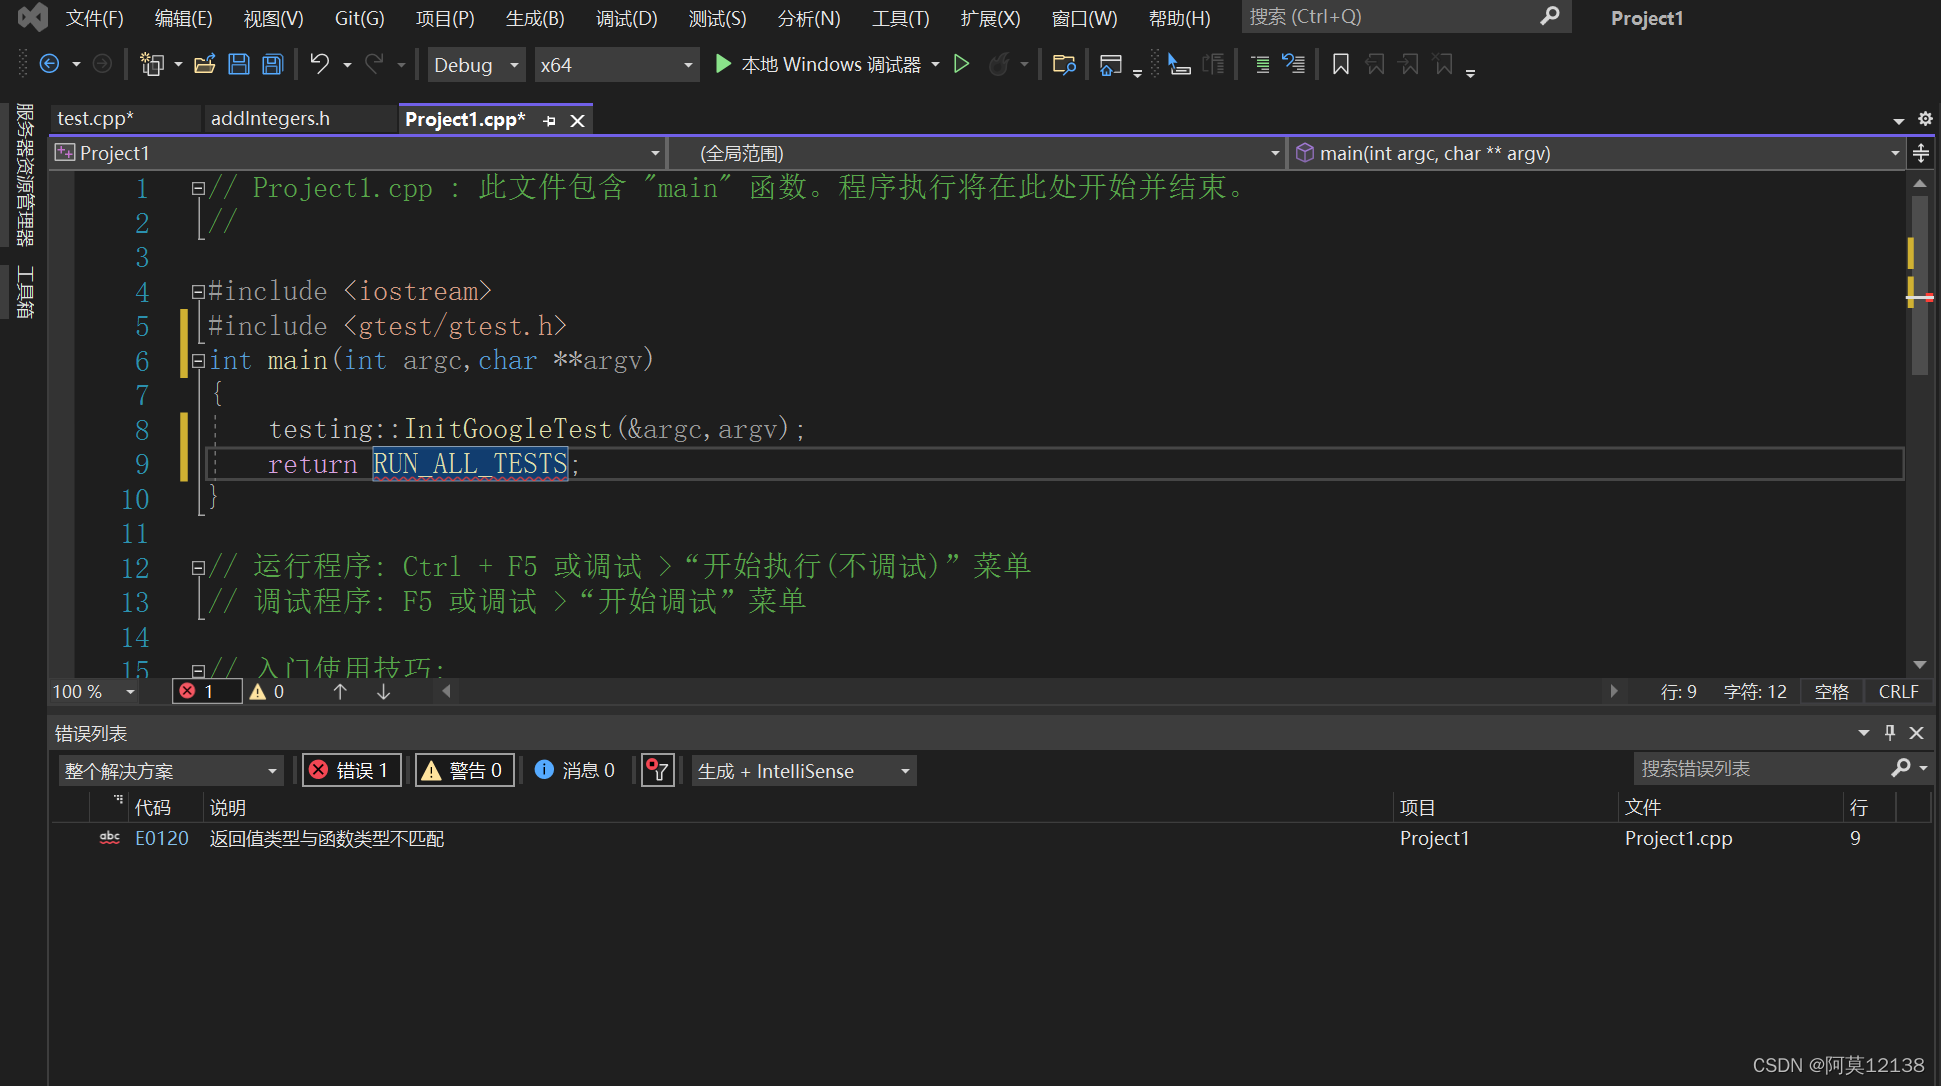Viewport: 1941px width, 1086px height.
Task: Click clear filter icon in error list
Action: tap(657, 771)
